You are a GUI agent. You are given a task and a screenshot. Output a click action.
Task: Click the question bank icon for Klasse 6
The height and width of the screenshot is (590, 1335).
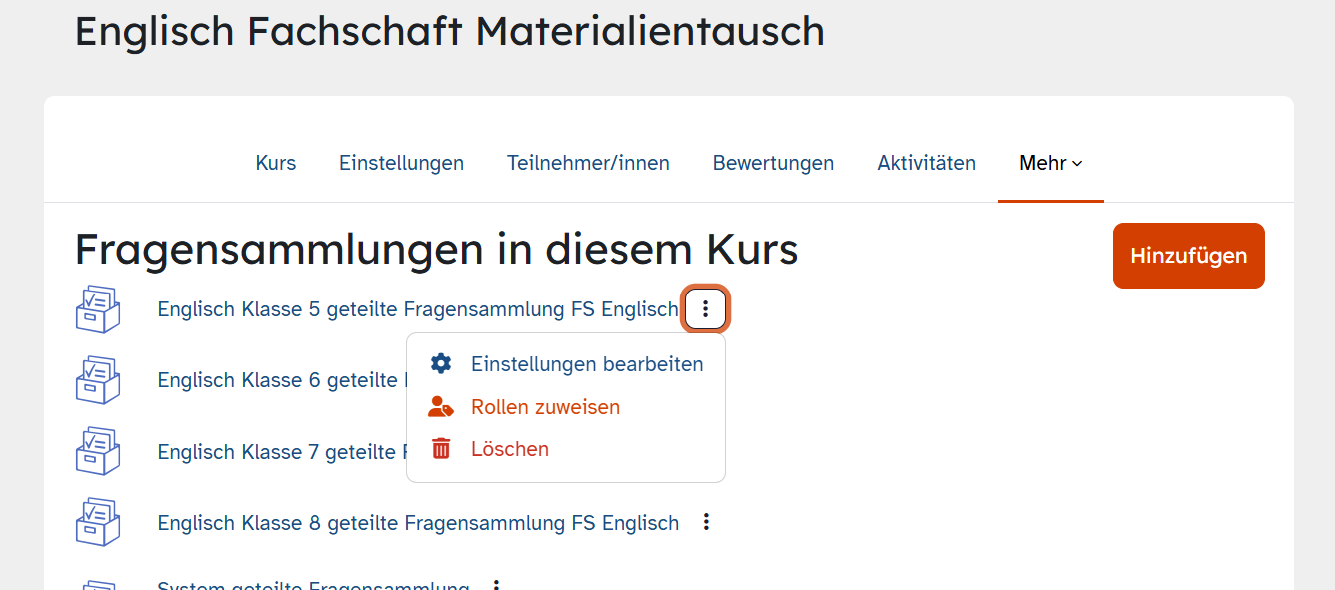[x=98, y=380]
